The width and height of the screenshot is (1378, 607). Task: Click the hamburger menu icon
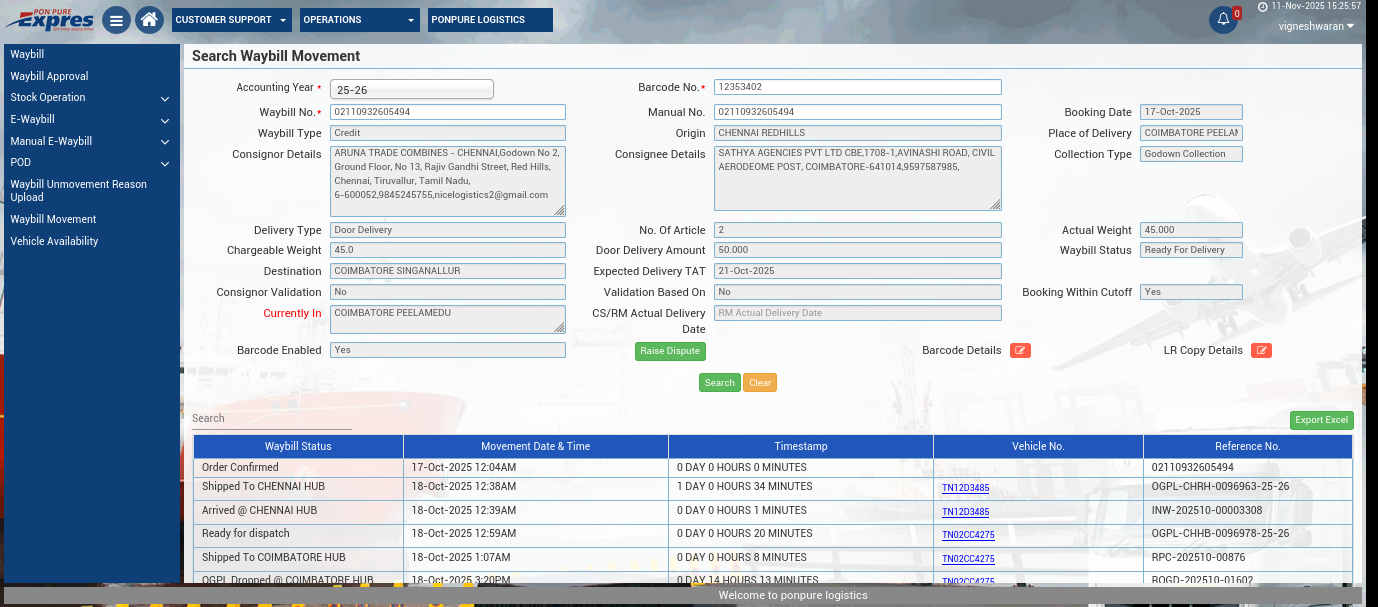click(116, 20)
